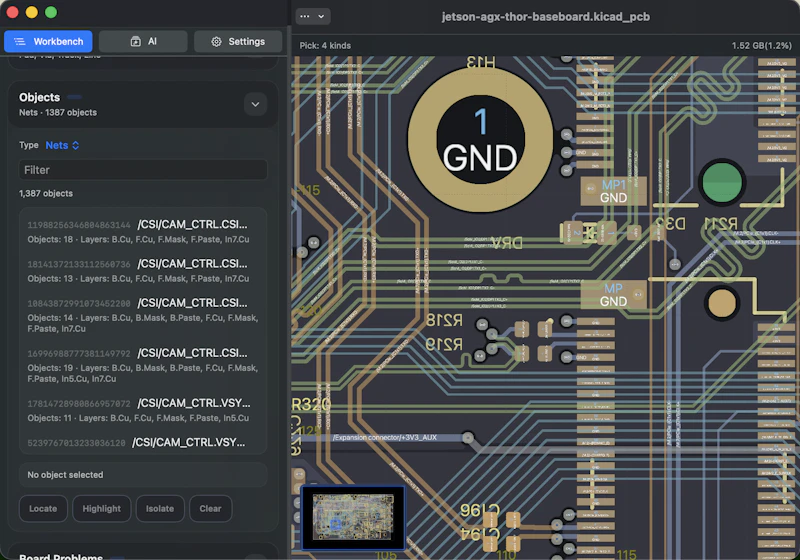Screen dimensions: 800x560
Task: Select net with ID 1699698877738114979
Action: point(143,365)
